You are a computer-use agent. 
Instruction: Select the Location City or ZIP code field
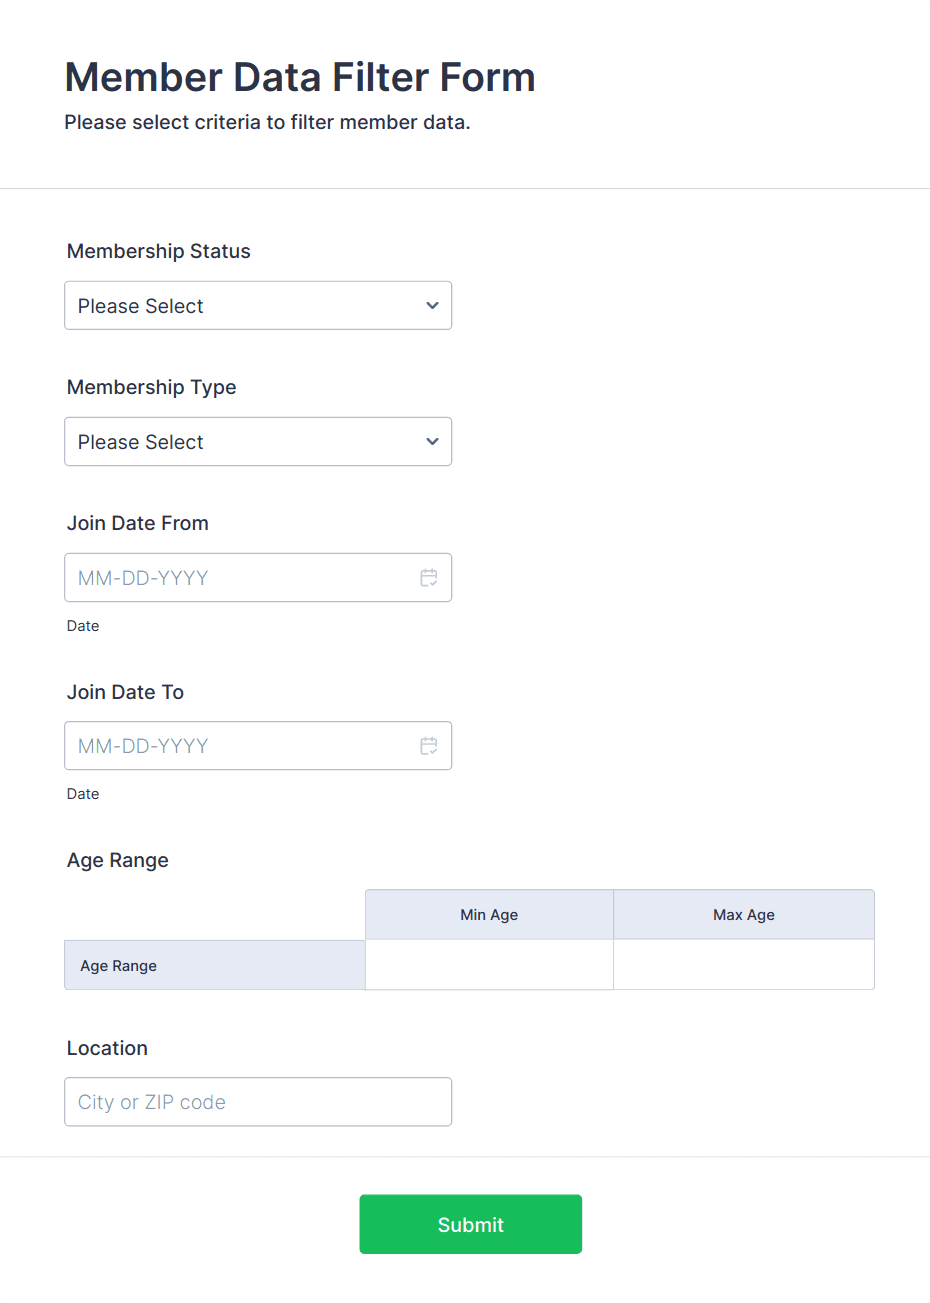pyautogui.click(x=258, y=1101)
